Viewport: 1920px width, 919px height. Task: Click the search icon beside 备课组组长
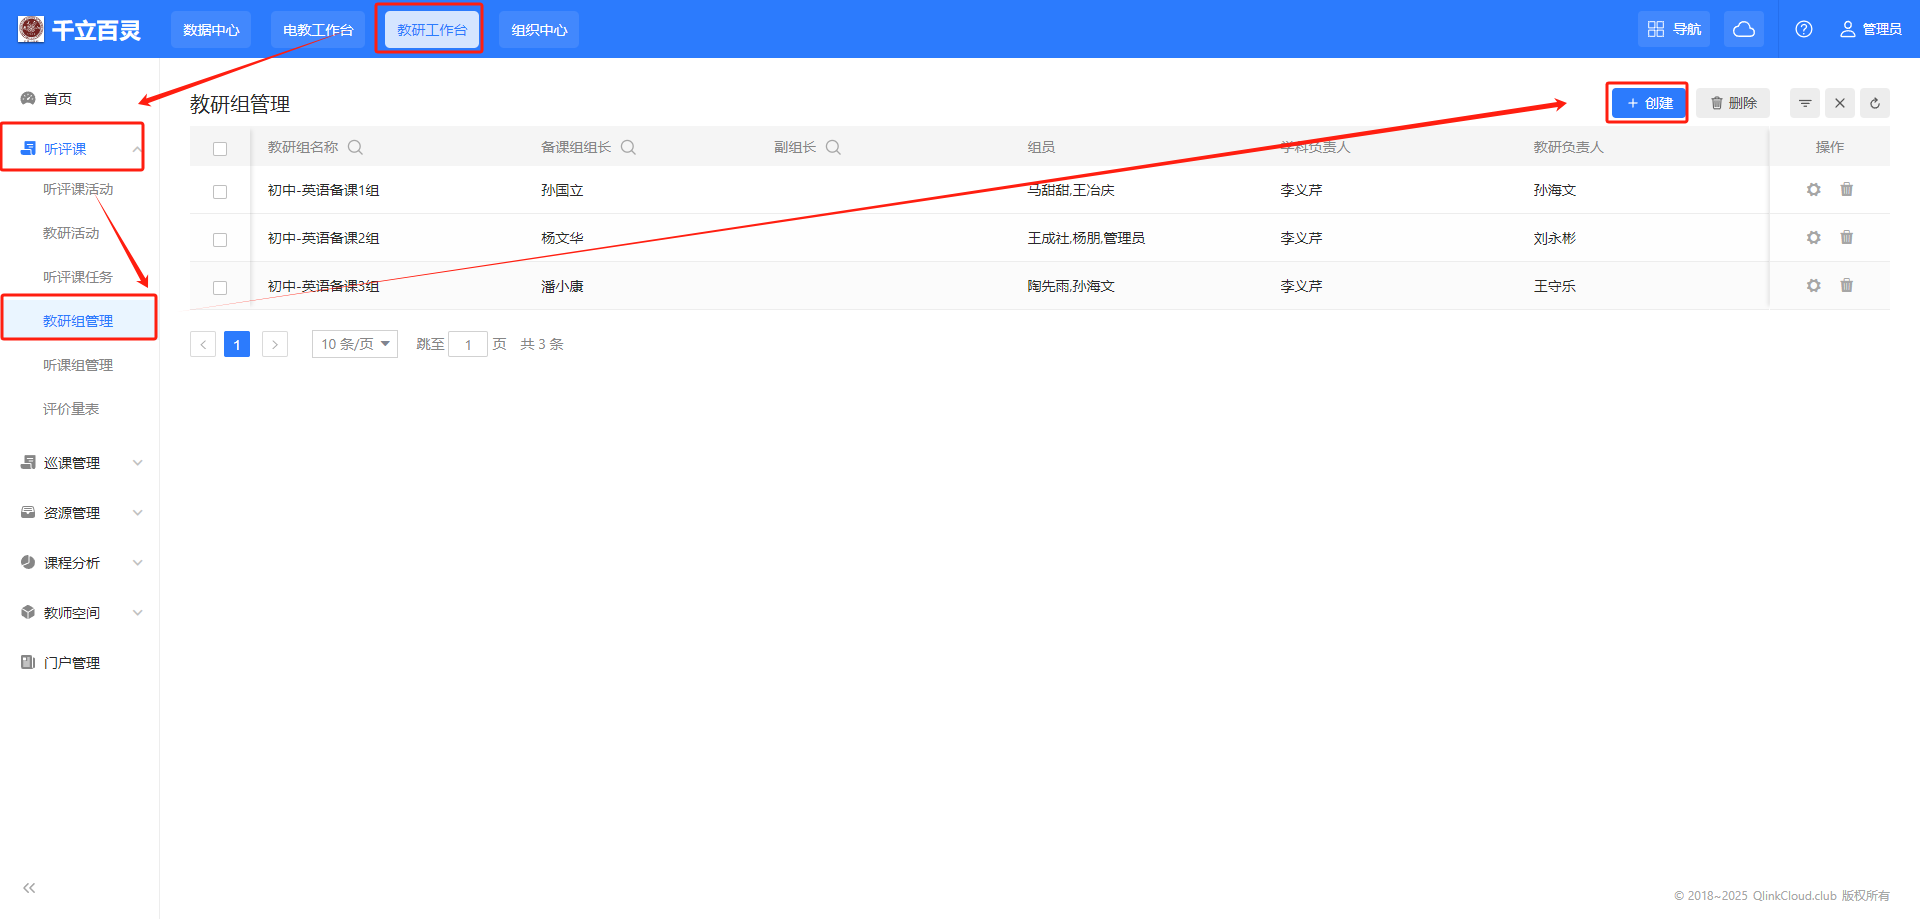[628, 148]
